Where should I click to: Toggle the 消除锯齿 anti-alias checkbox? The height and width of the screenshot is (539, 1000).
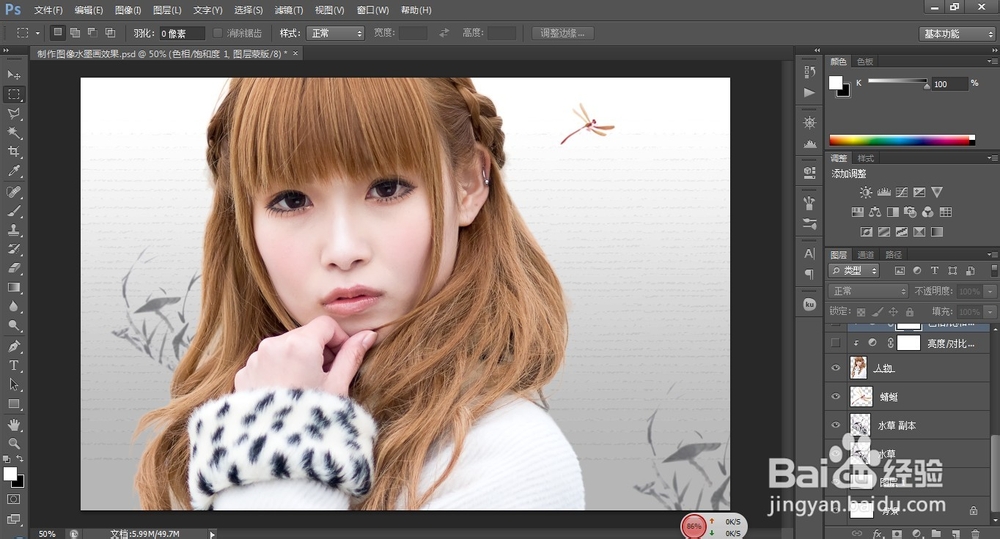(217, 33)
